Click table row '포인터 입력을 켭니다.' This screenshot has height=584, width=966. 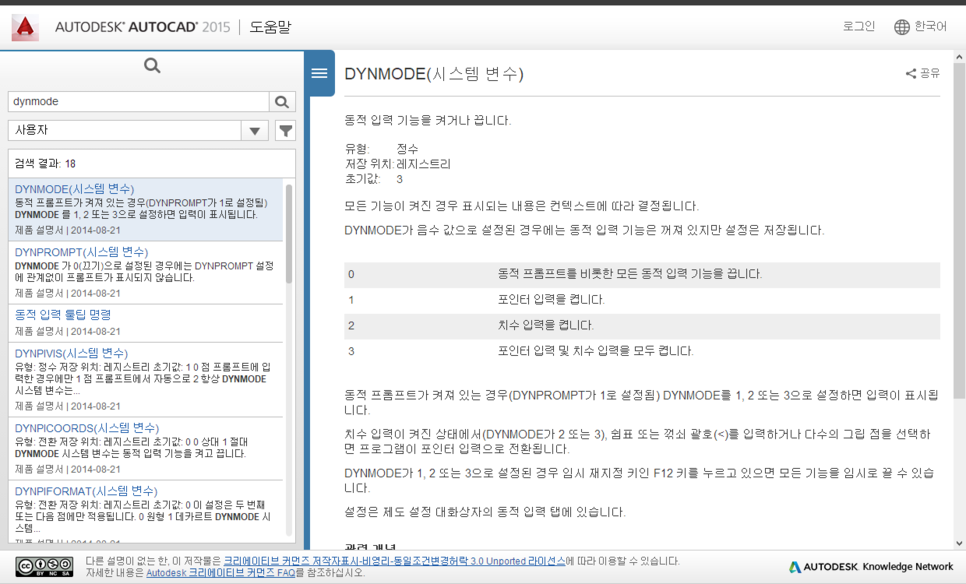[x=642, y=300]
